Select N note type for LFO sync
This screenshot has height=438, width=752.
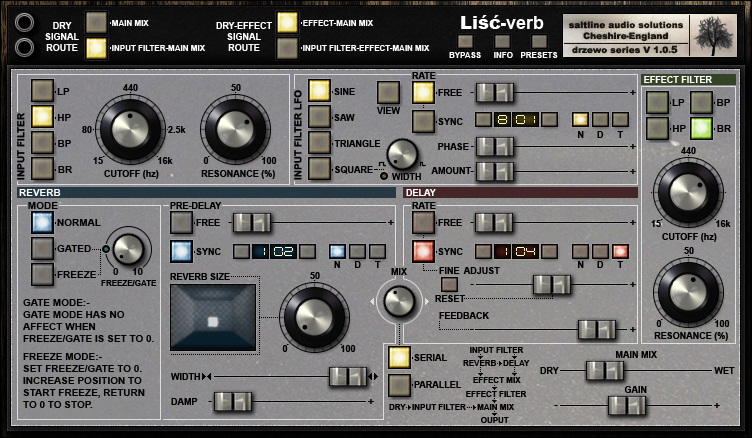point(580,119)
